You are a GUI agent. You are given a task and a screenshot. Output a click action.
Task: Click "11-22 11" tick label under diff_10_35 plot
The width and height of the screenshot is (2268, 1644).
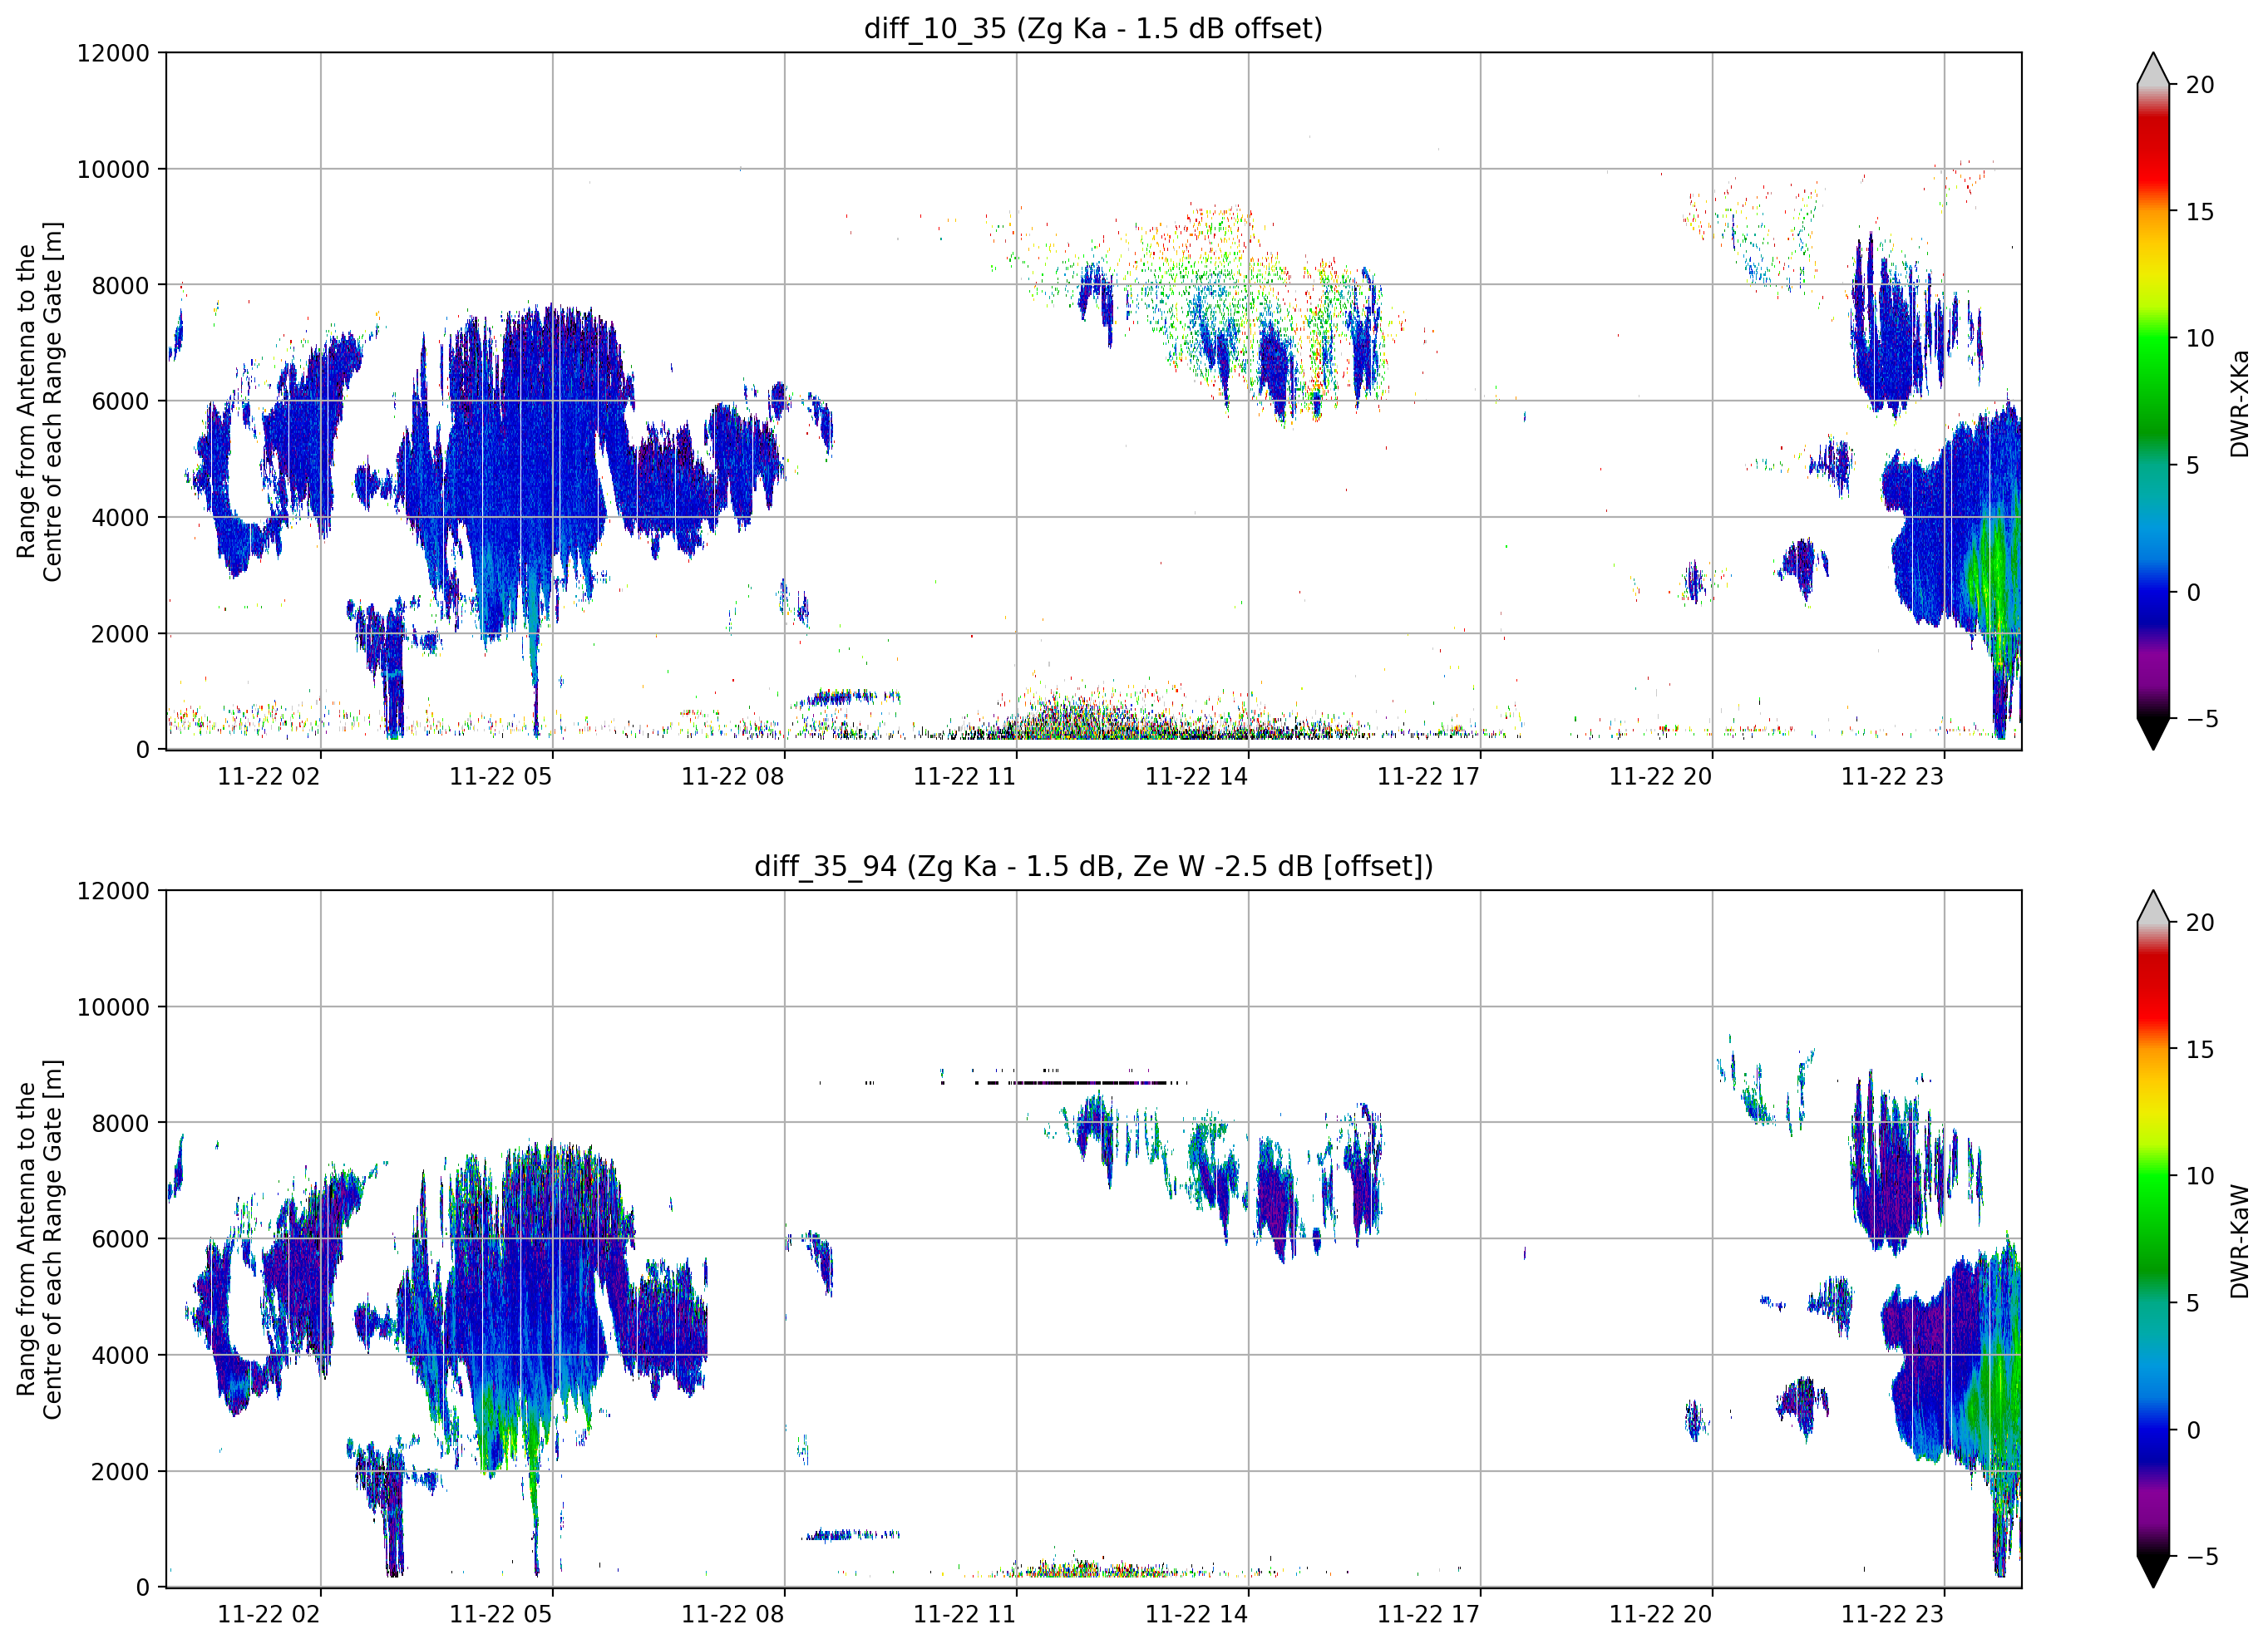click(x=964, y=777)
